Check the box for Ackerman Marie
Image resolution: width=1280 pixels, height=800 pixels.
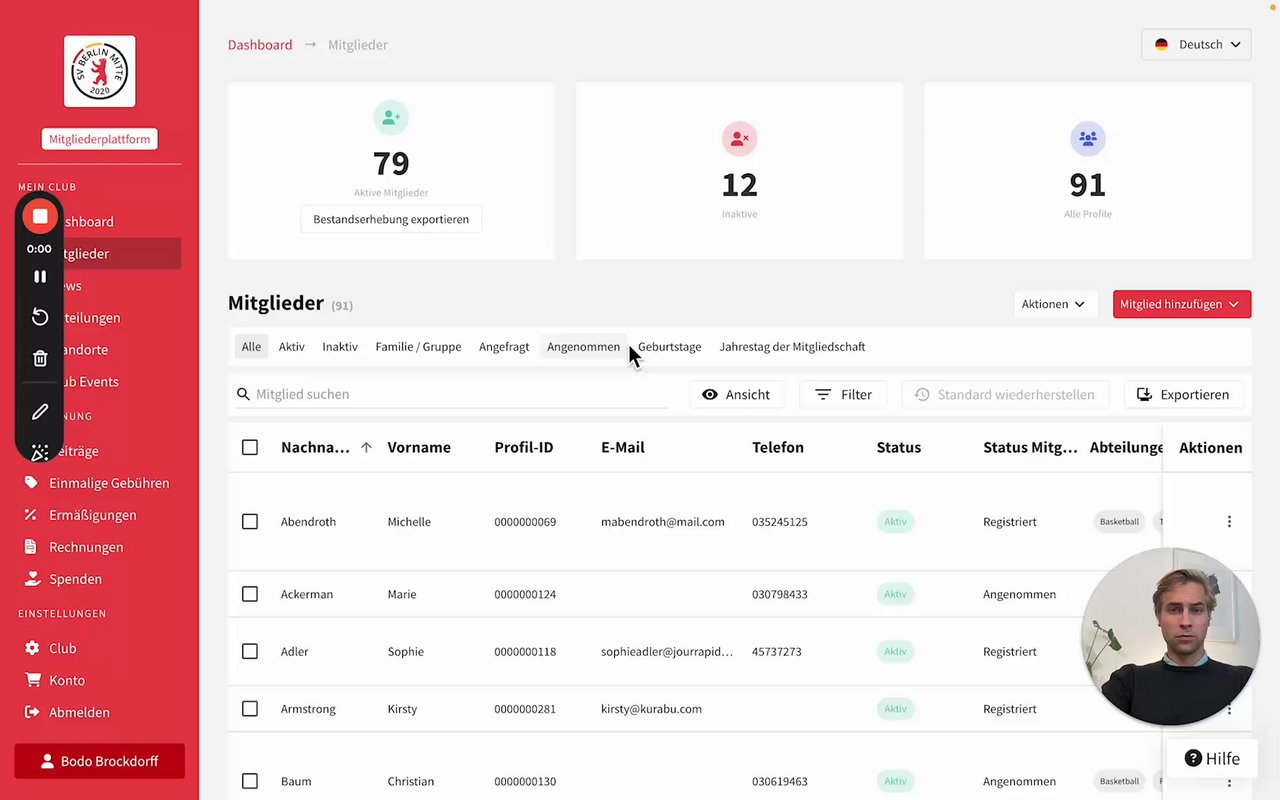[250, 594]
